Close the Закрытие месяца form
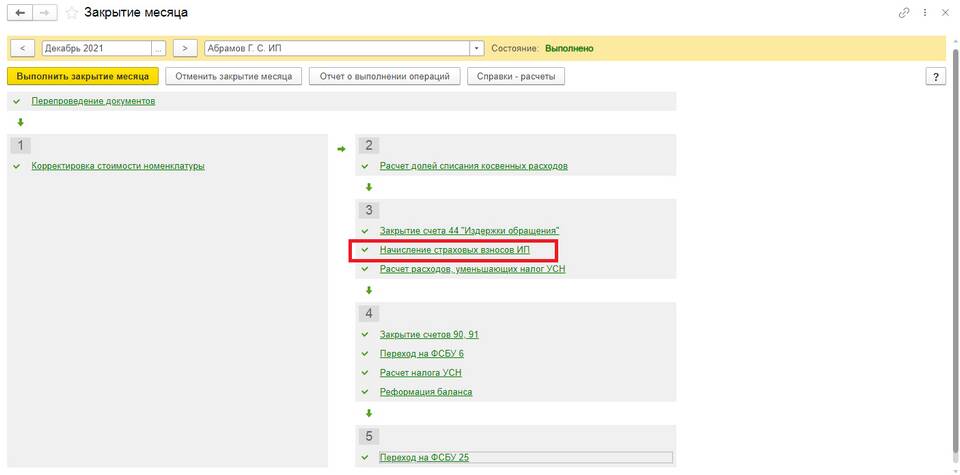The height and width of the screenshot is (475, 960). tap(945, 13)
